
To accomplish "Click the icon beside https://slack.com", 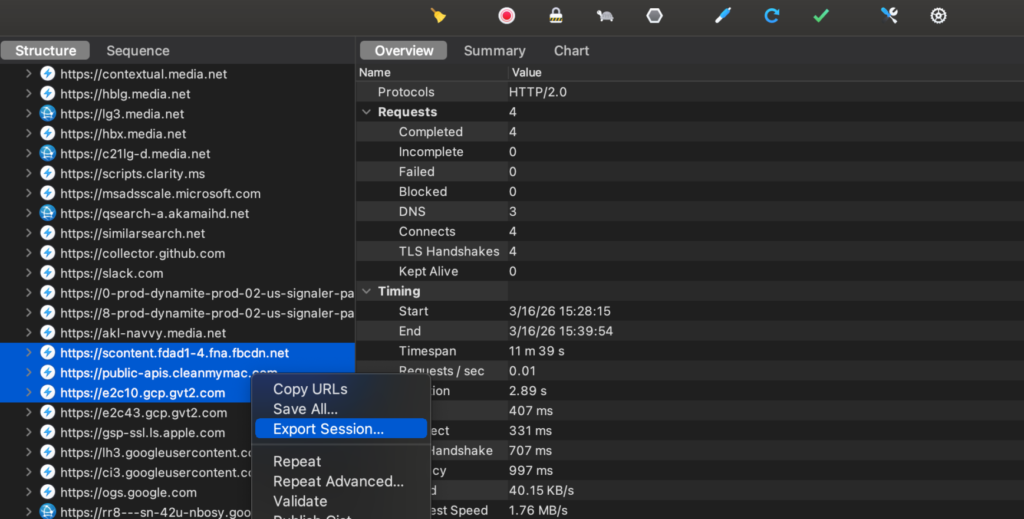I will [x=47, y=273].
